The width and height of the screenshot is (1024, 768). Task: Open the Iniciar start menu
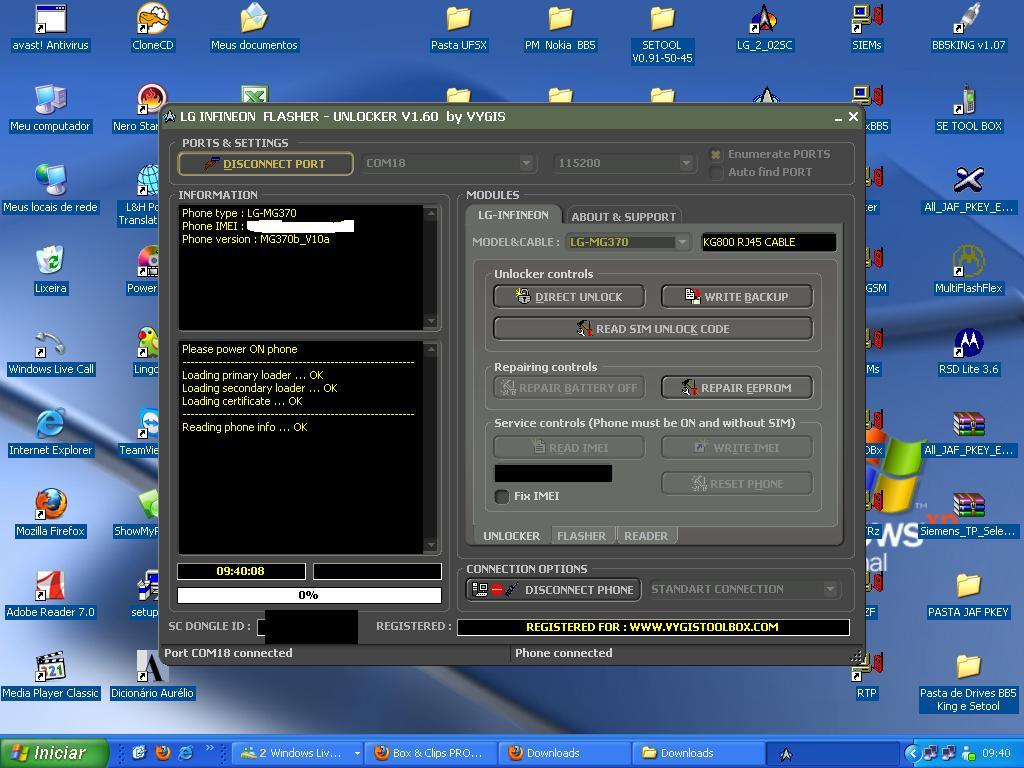point(54,753)
